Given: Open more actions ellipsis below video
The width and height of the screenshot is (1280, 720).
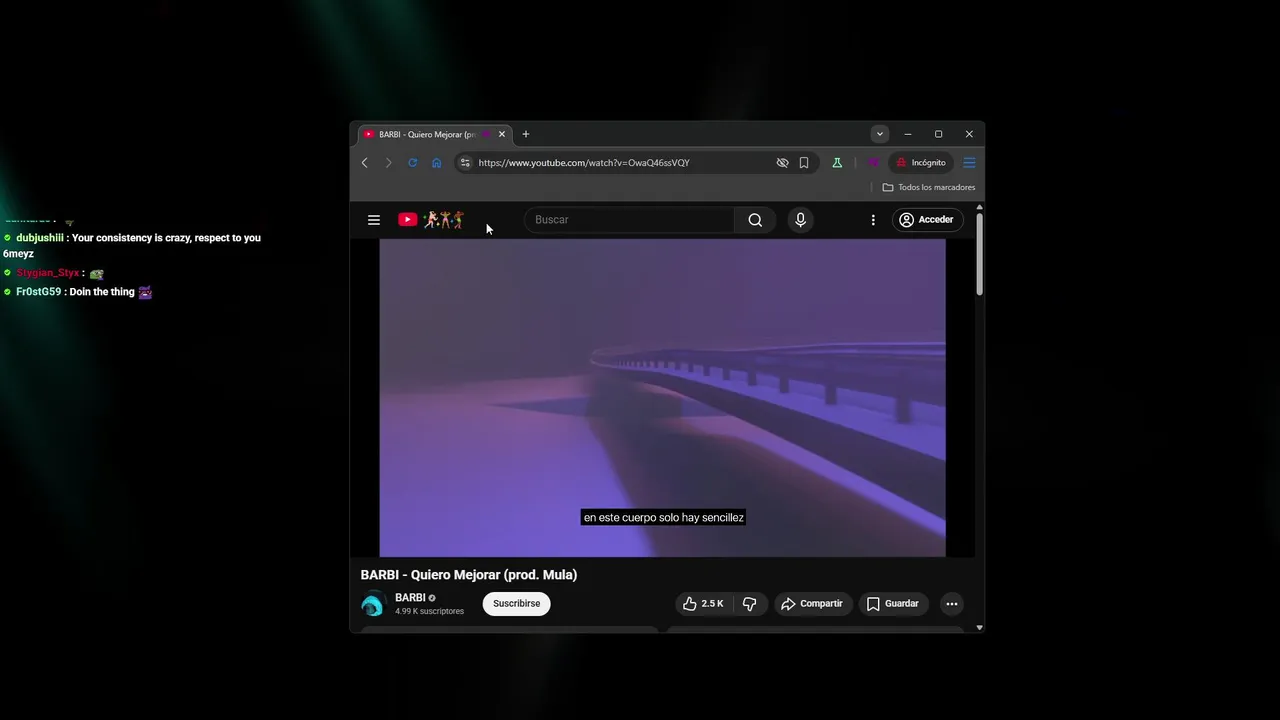Looking at the screenshot, I should pos(952,604).
